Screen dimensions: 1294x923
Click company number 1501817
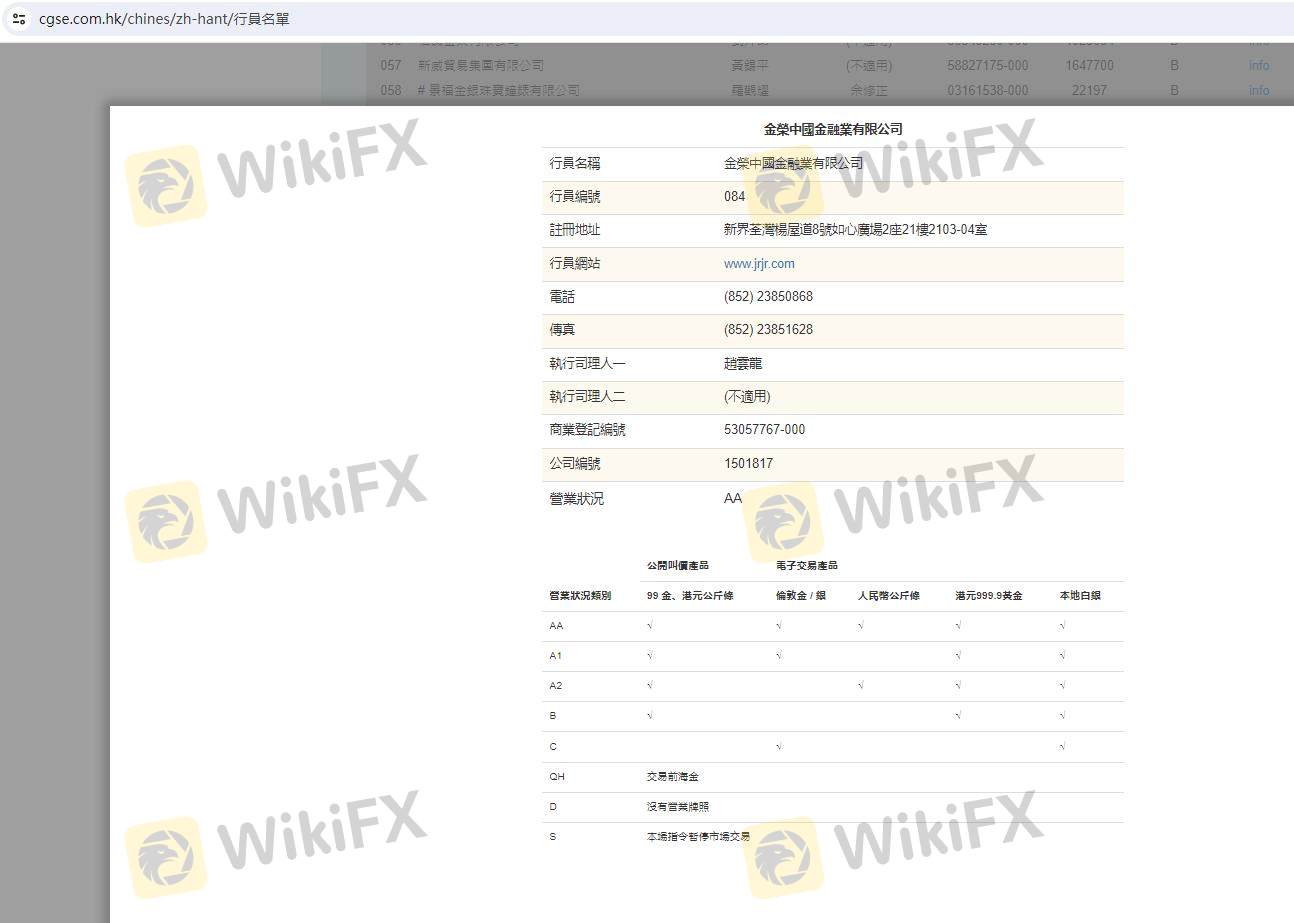pos(748,464)
